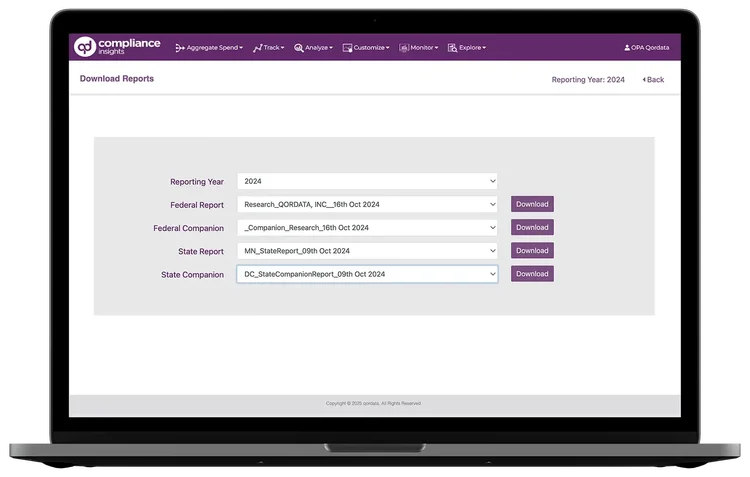Click the qordata compliance insights logo
750x477 pixels.
tap(117, 46)
